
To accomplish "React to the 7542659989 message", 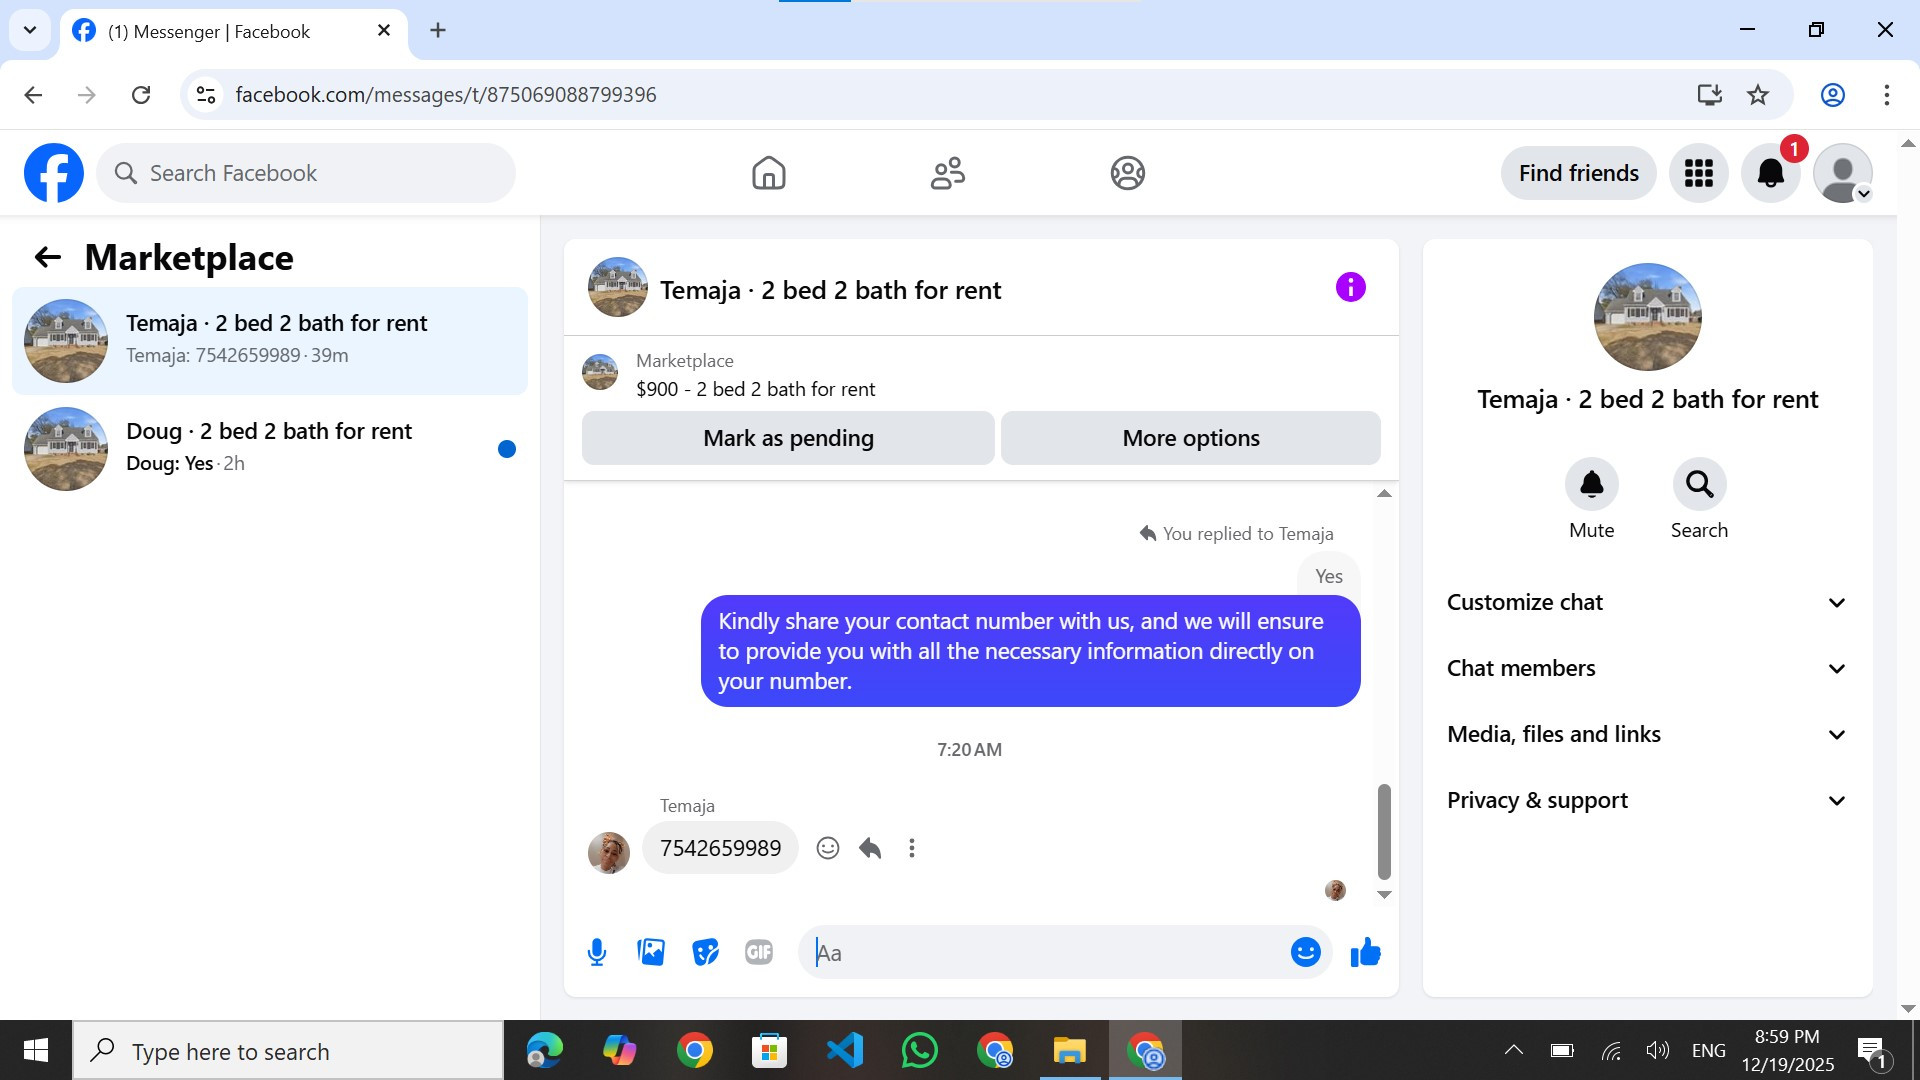I will point(827,848).
